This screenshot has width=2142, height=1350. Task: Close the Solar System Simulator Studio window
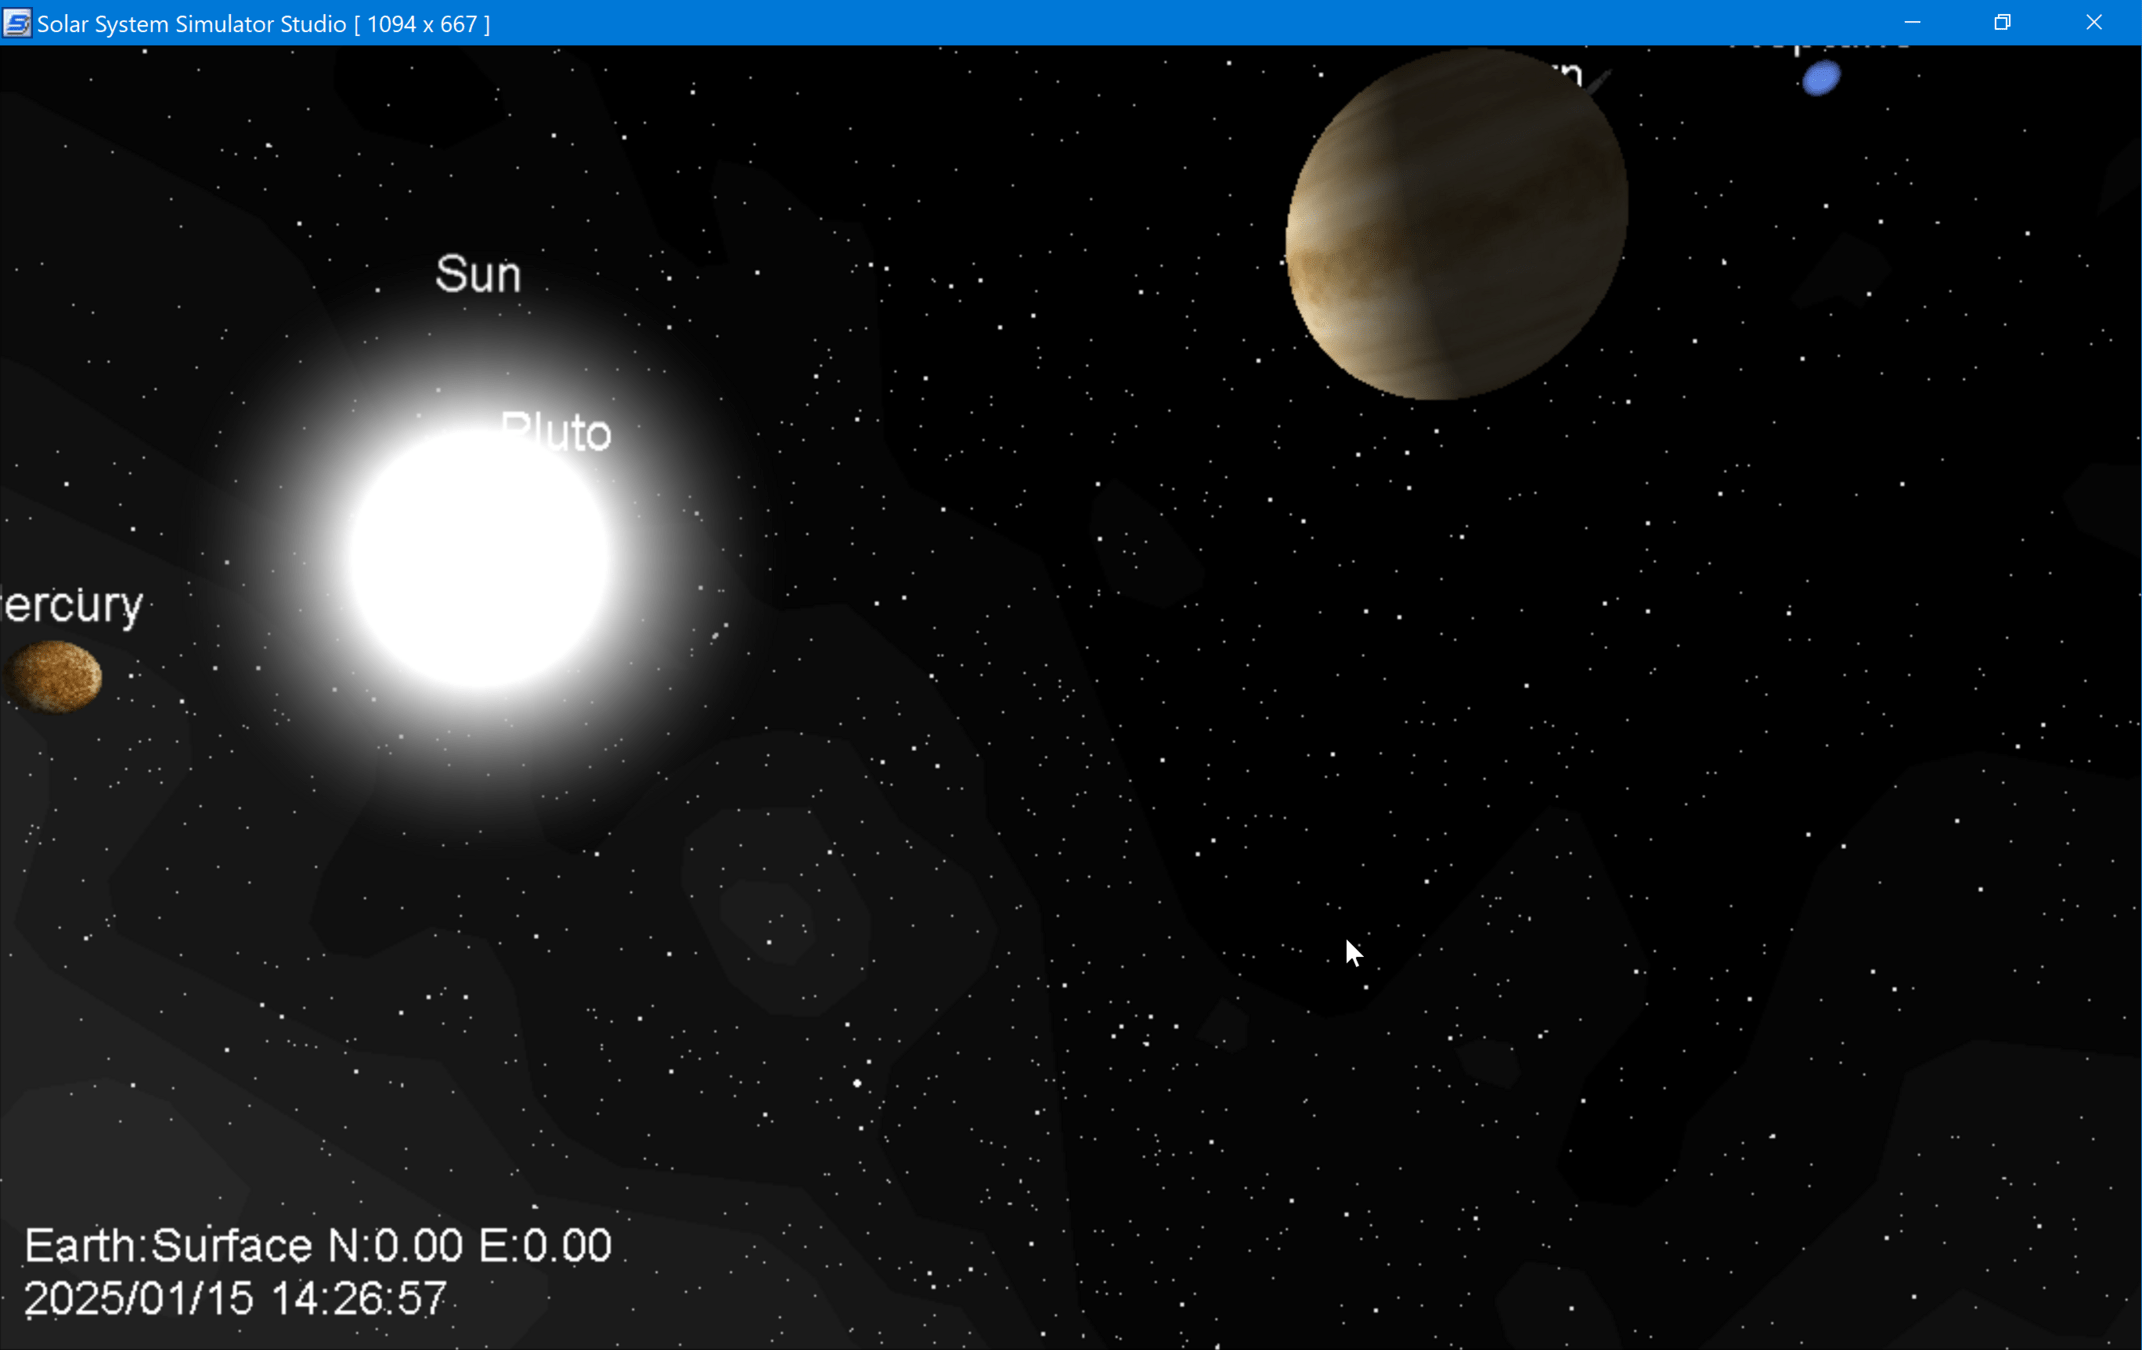(x=2094, y=22)
